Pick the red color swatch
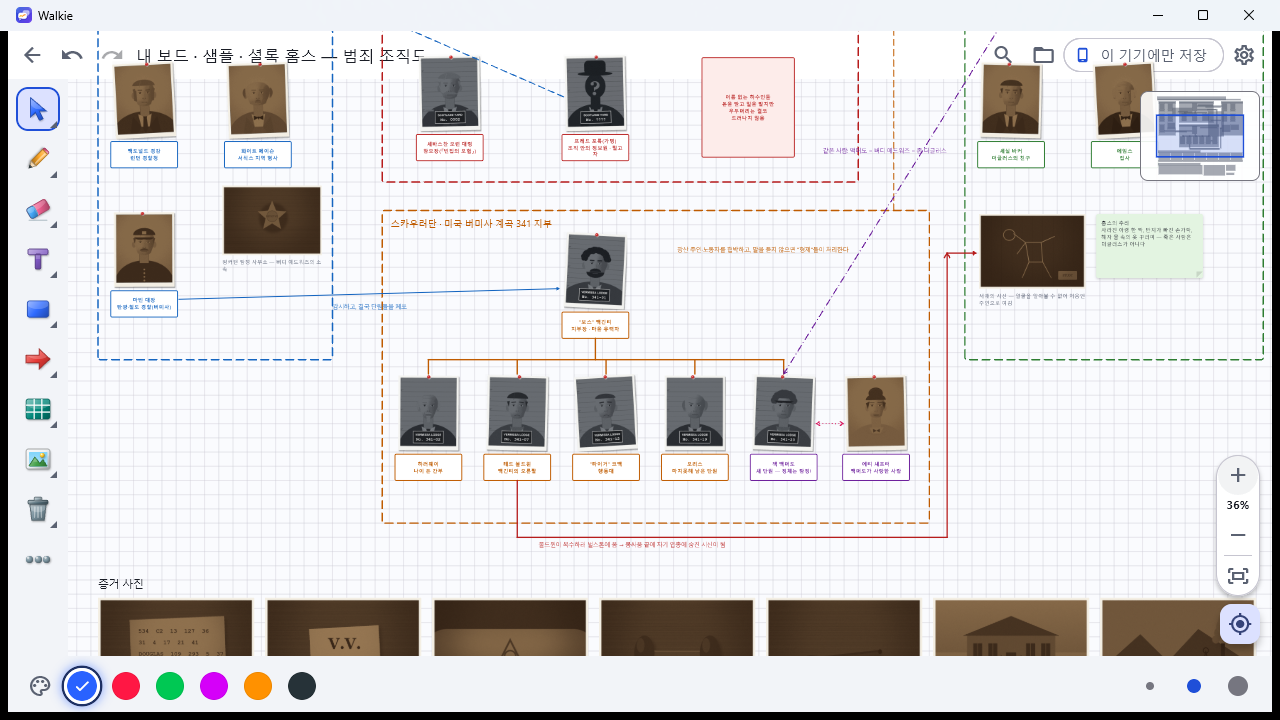Image resolution: width=1280 pixels, height=720 pixels. point(126,686)
